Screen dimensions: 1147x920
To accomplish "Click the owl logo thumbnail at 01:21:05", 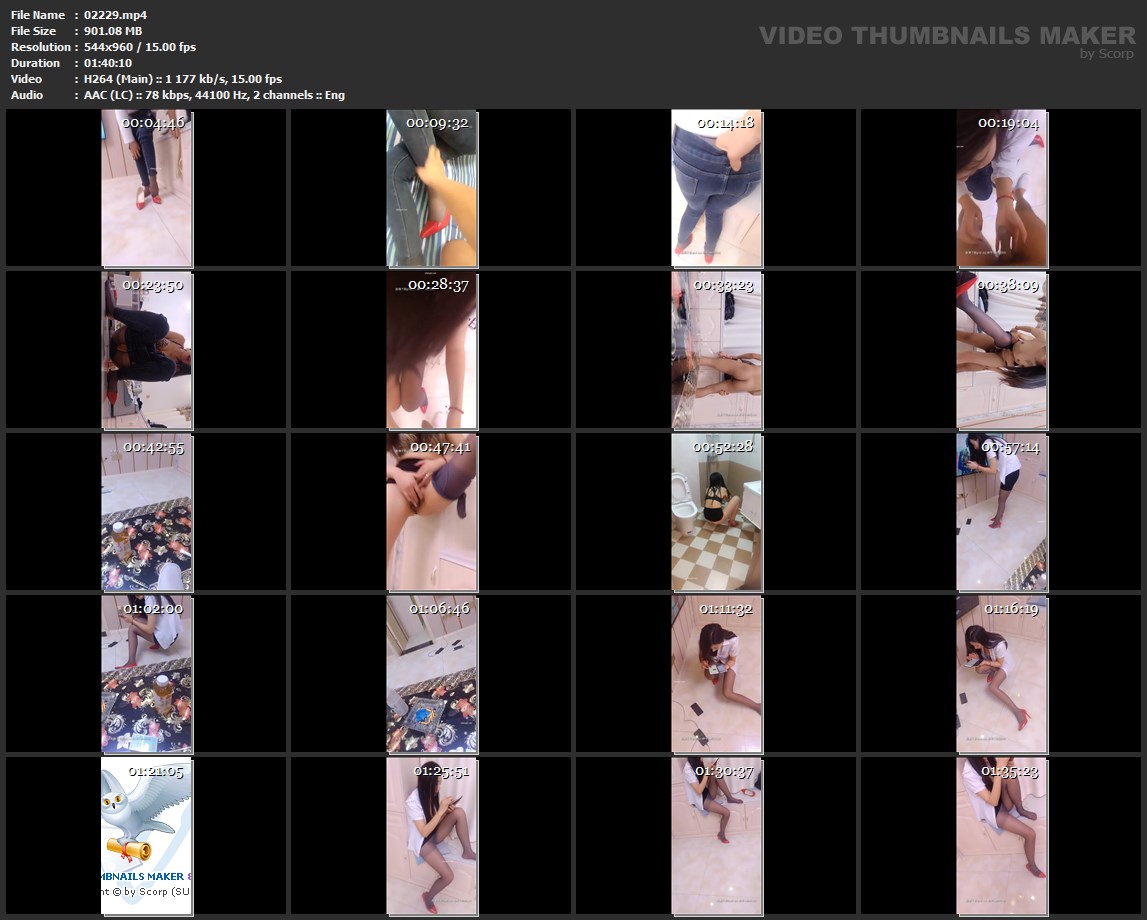I will click(146, 836).
